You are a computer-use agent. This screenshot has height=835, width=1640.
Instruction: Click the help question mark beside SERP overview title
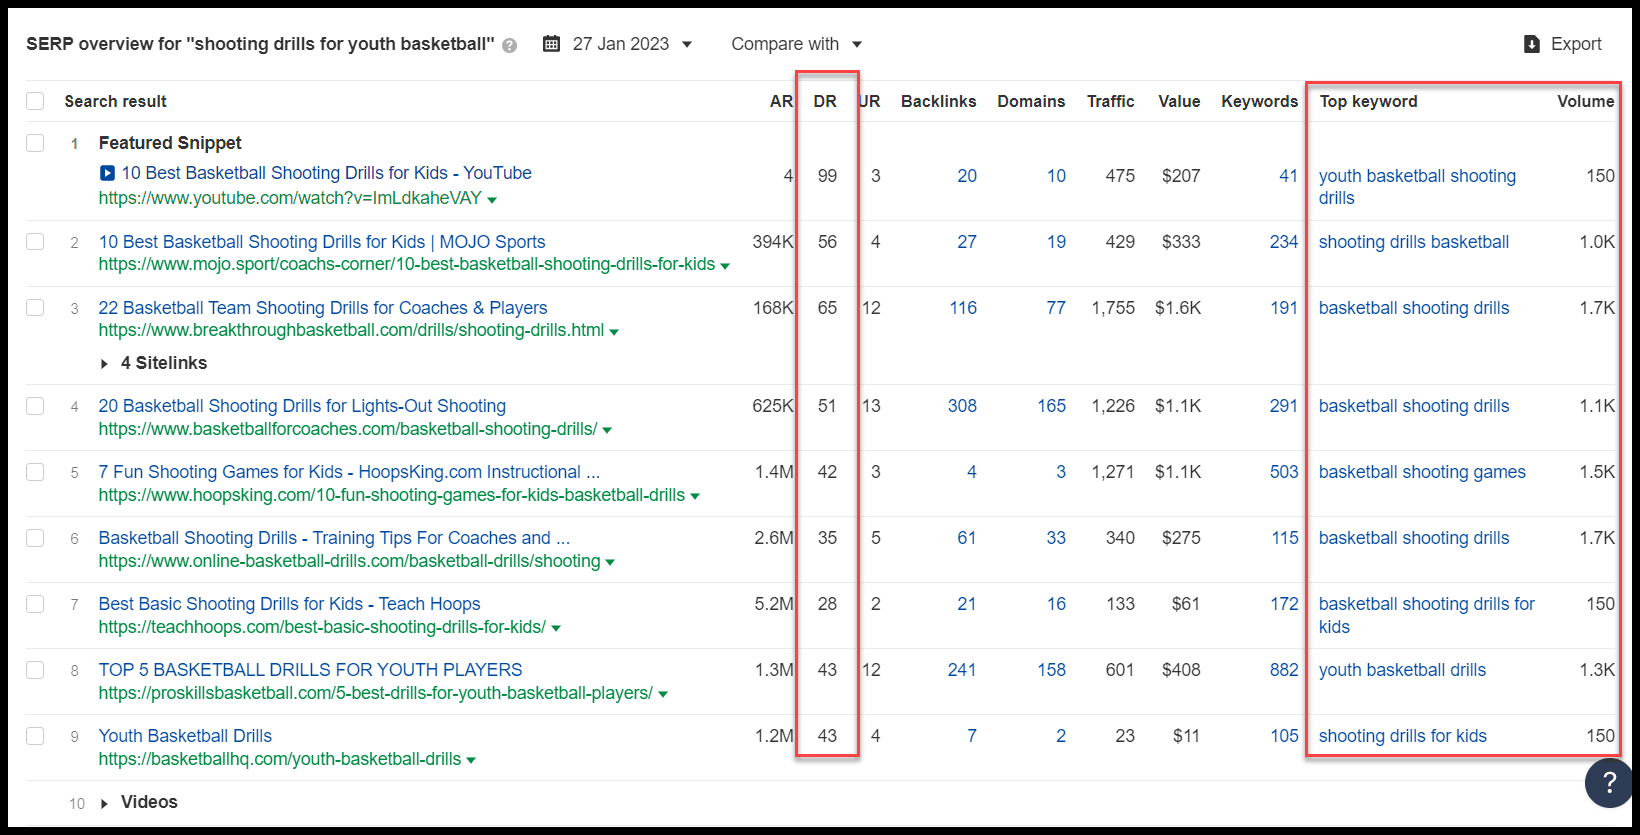click(510, 45)
